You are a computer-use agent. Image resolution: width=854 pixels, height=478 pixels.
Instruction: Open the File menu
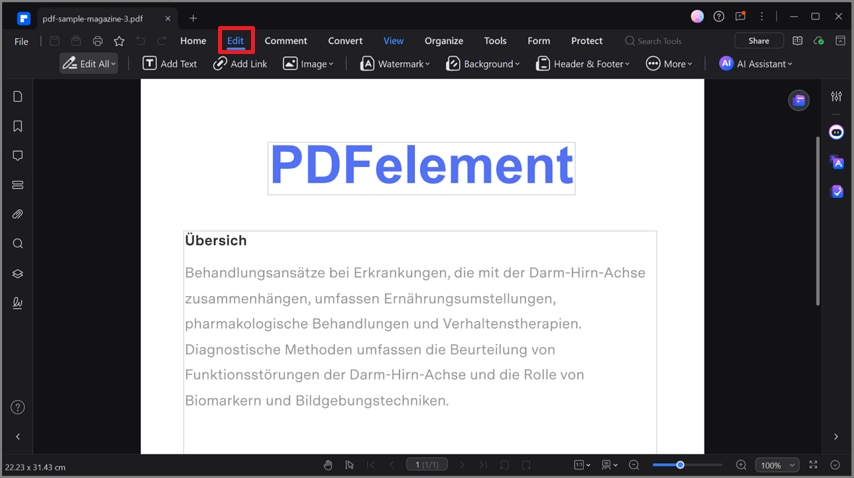pyautogui.click(x=21, y=41)
